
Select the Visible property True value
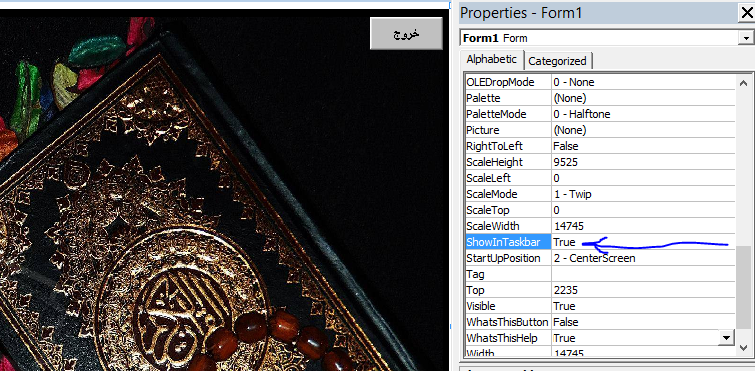[643, 306]
